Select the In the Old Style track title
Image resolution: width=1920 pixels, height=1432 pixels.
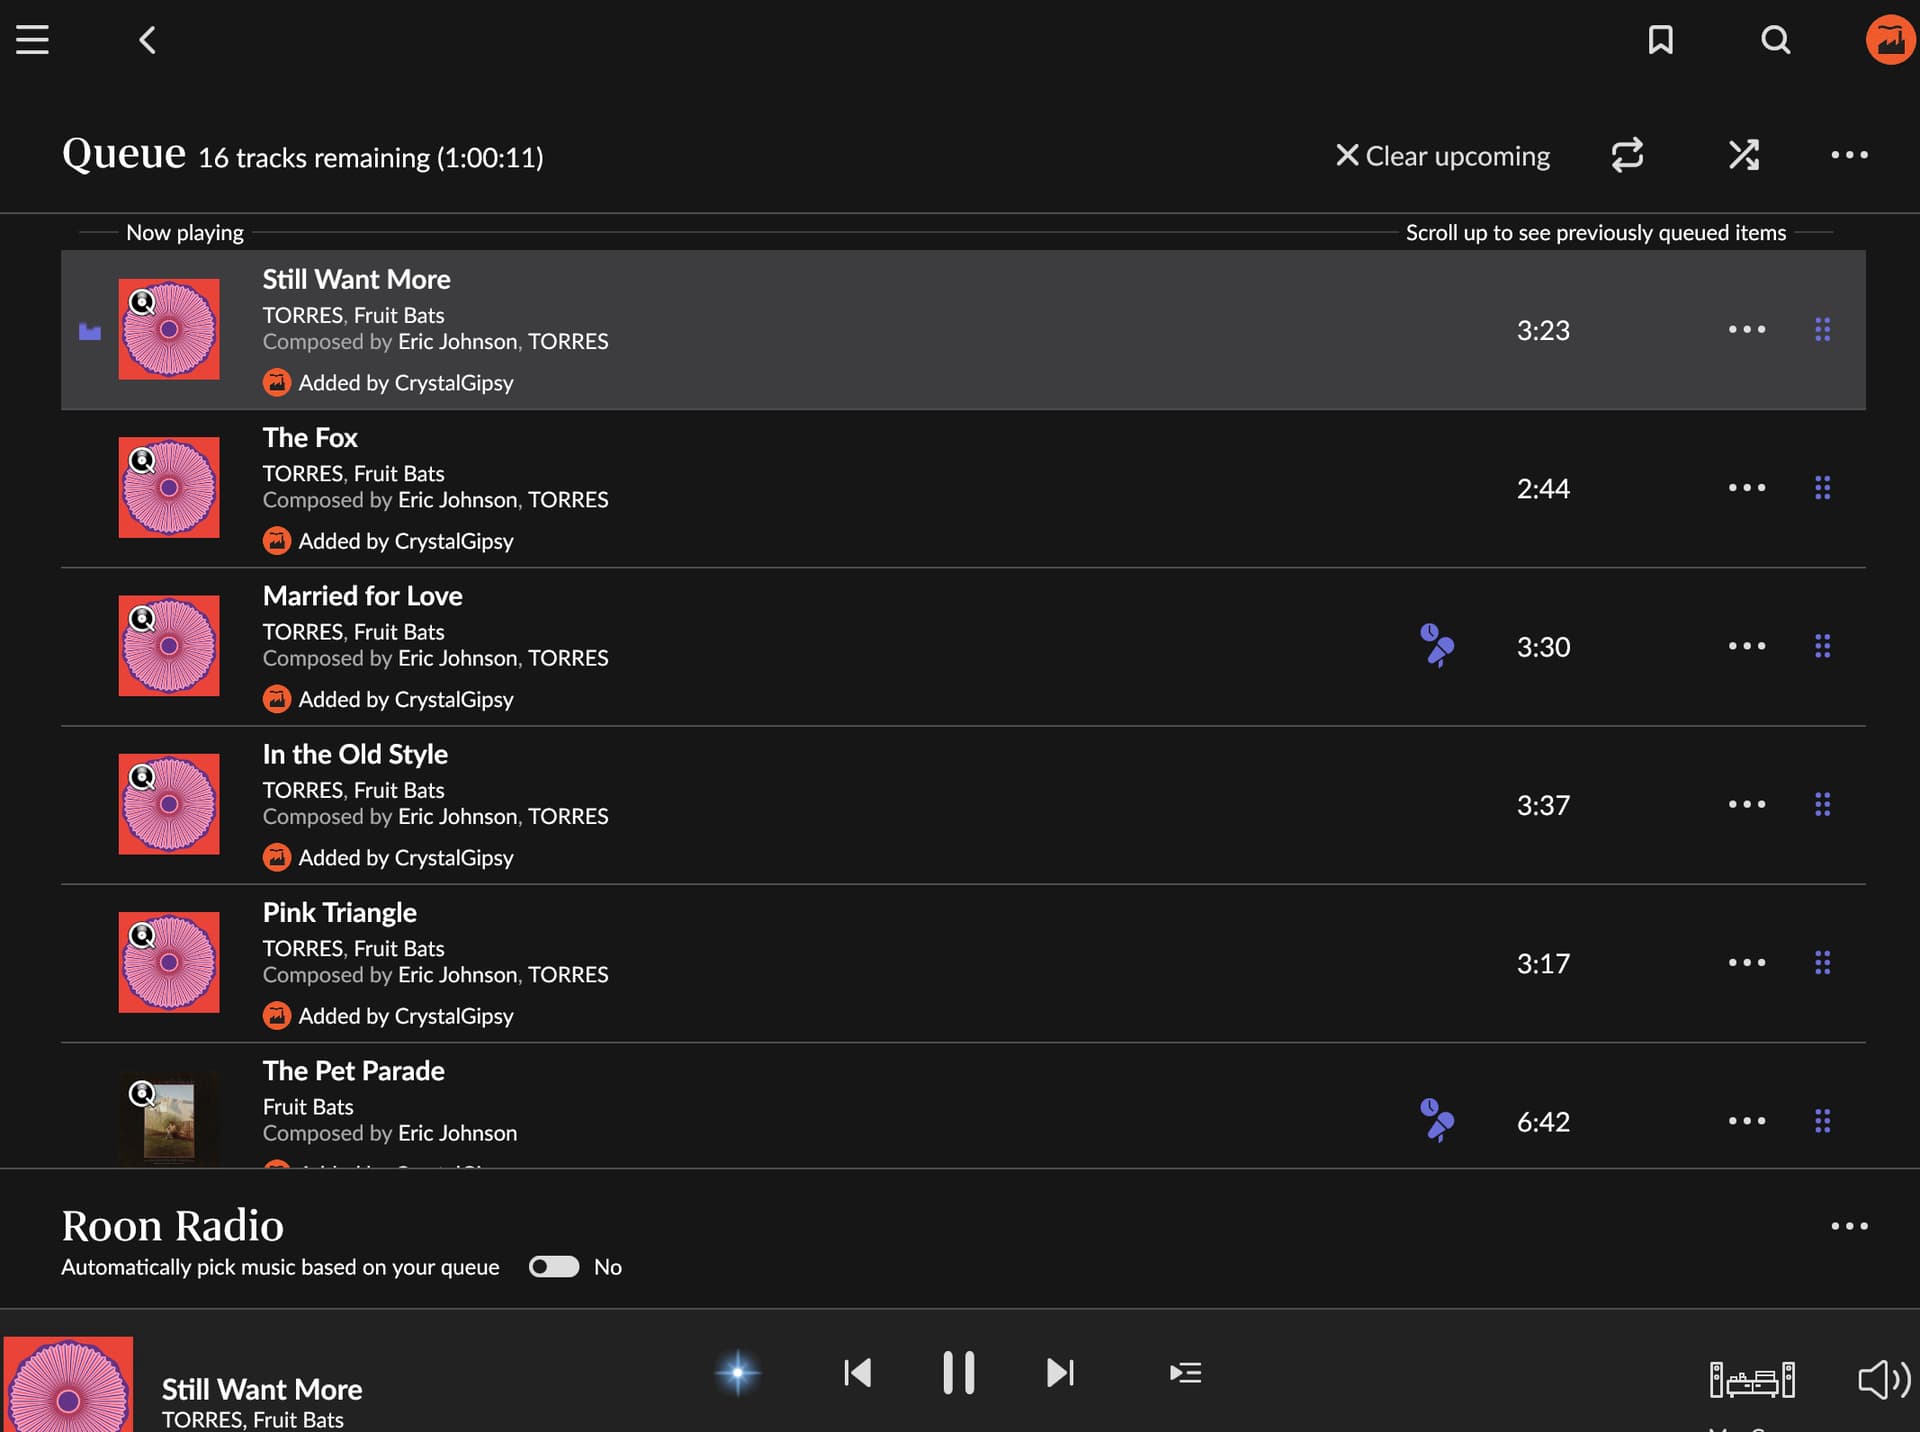click(x=355, y=754)
